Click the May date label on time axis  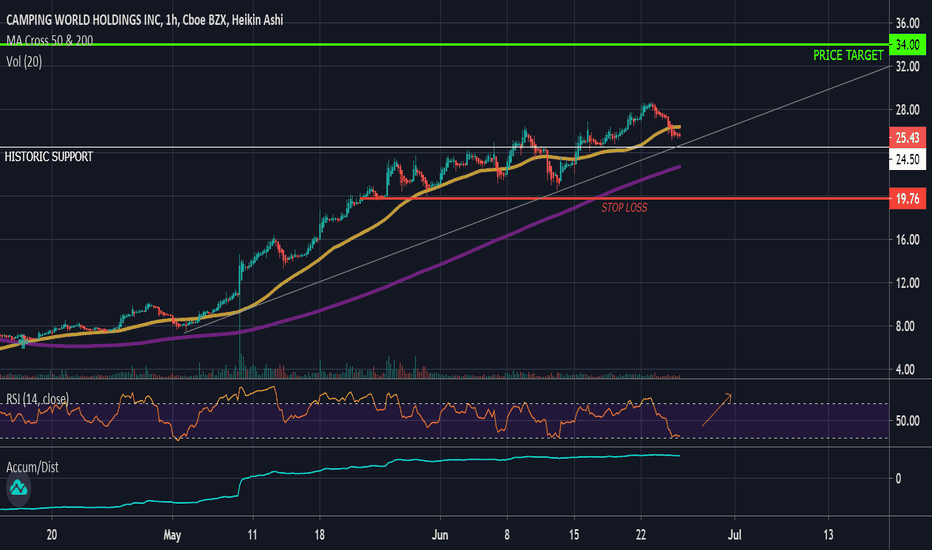[x=172, y=535]
